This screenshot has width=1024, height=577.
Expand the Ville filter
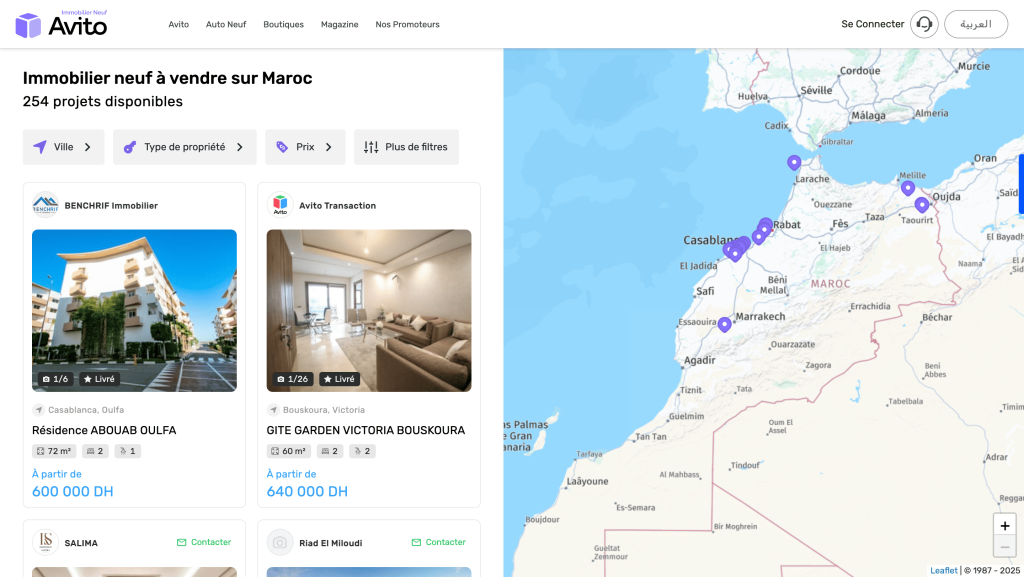(x=63, y=147)
